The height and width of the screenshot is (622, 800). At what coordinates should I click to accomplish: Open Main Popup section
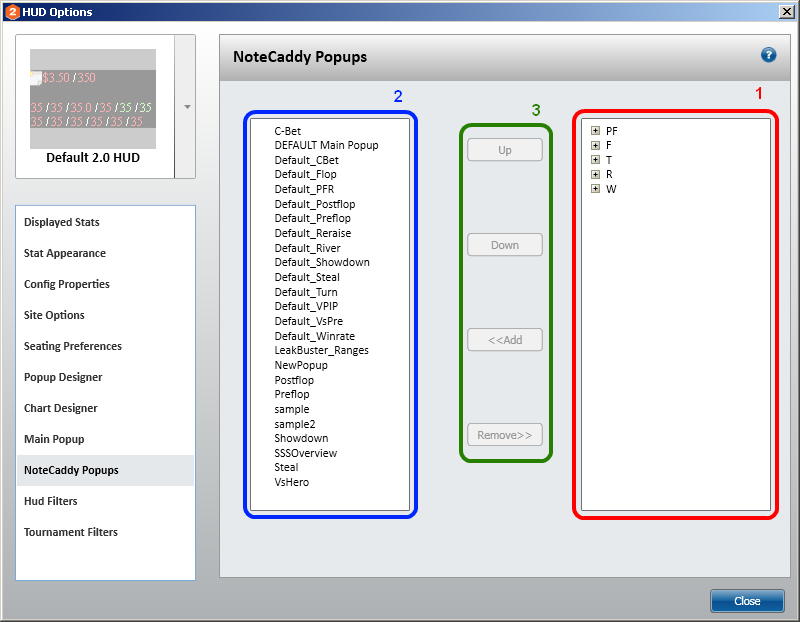(105, 439)
